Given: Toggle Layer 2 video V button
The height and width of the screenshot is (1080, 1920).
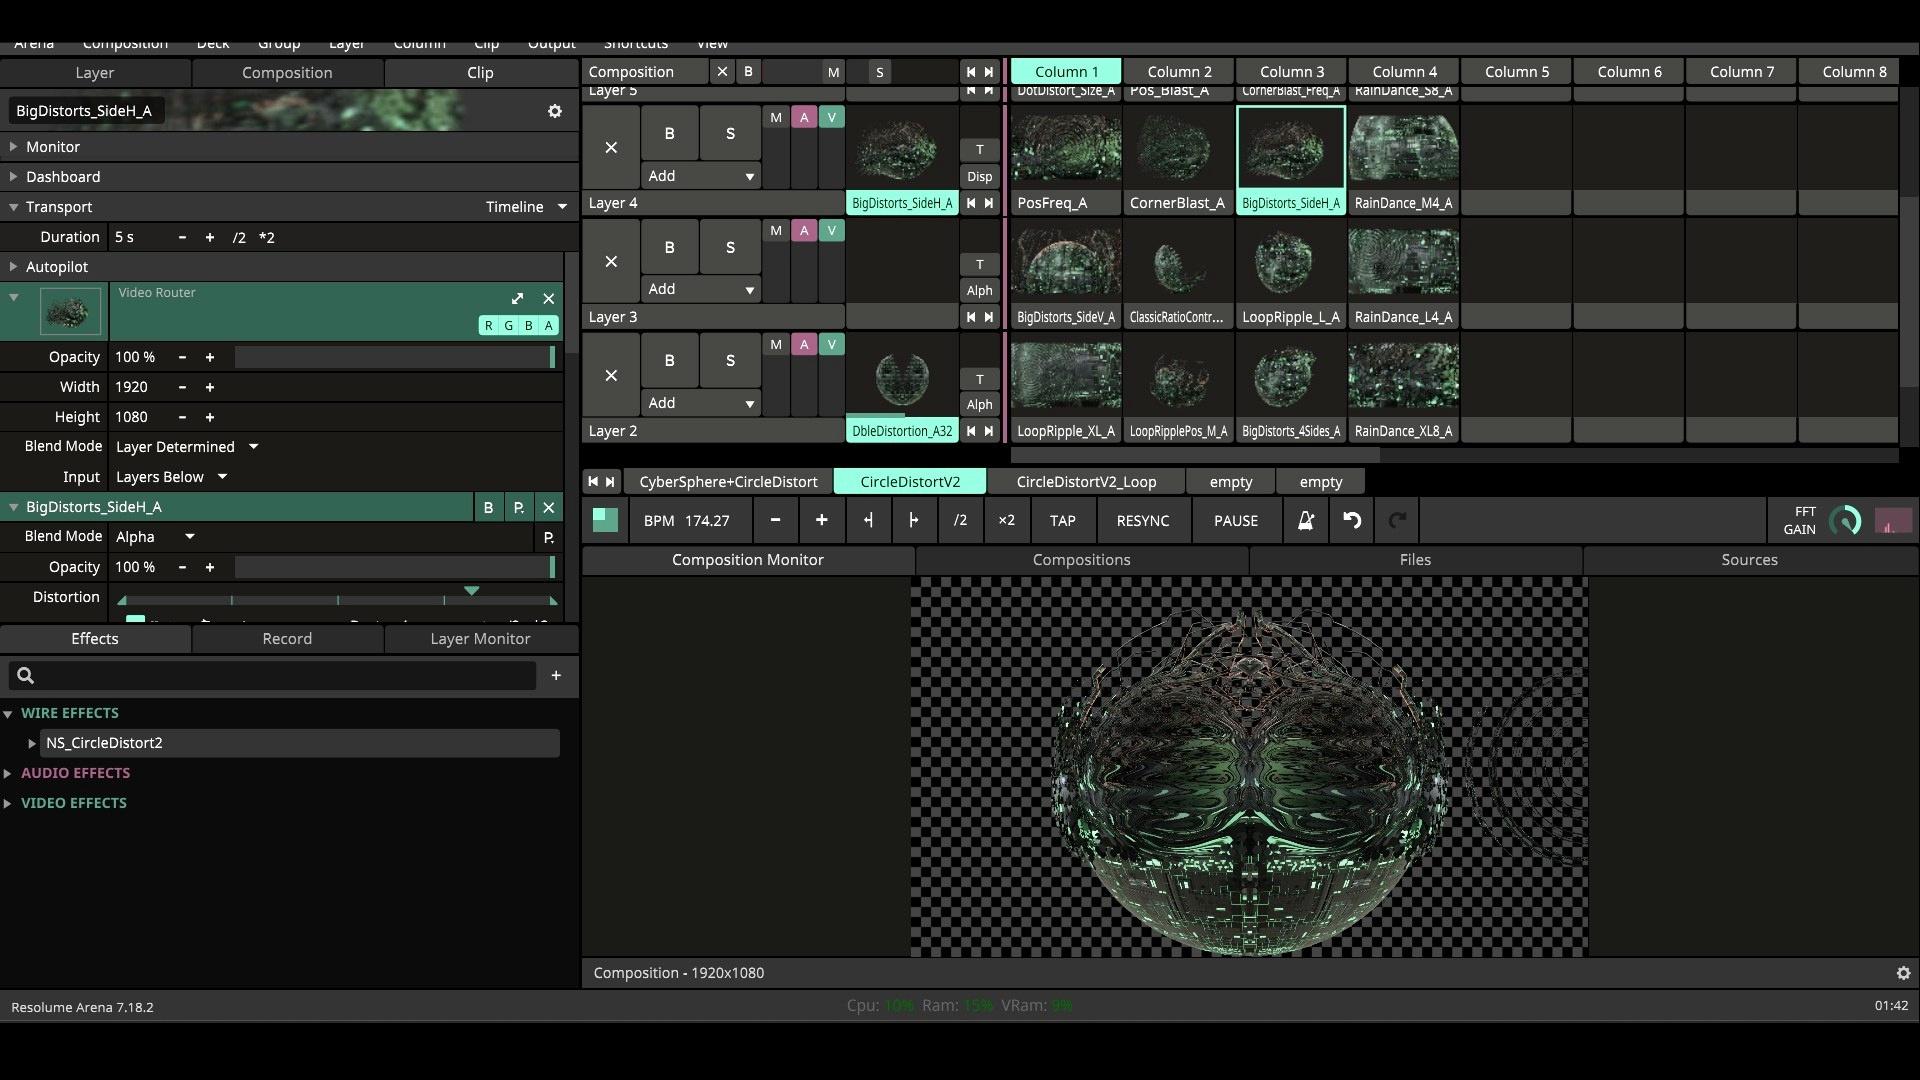Looking at the screenshot, I should click(831, 345).
